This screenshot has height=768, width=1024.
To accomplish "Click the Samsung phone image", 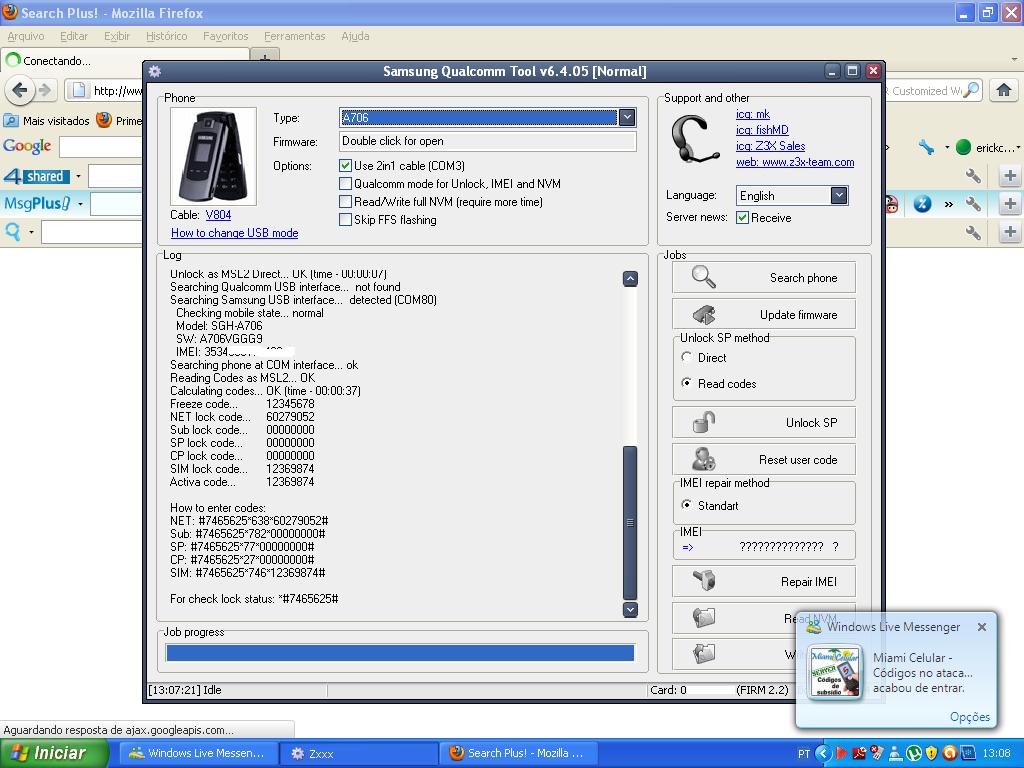I will pos(213,157).
